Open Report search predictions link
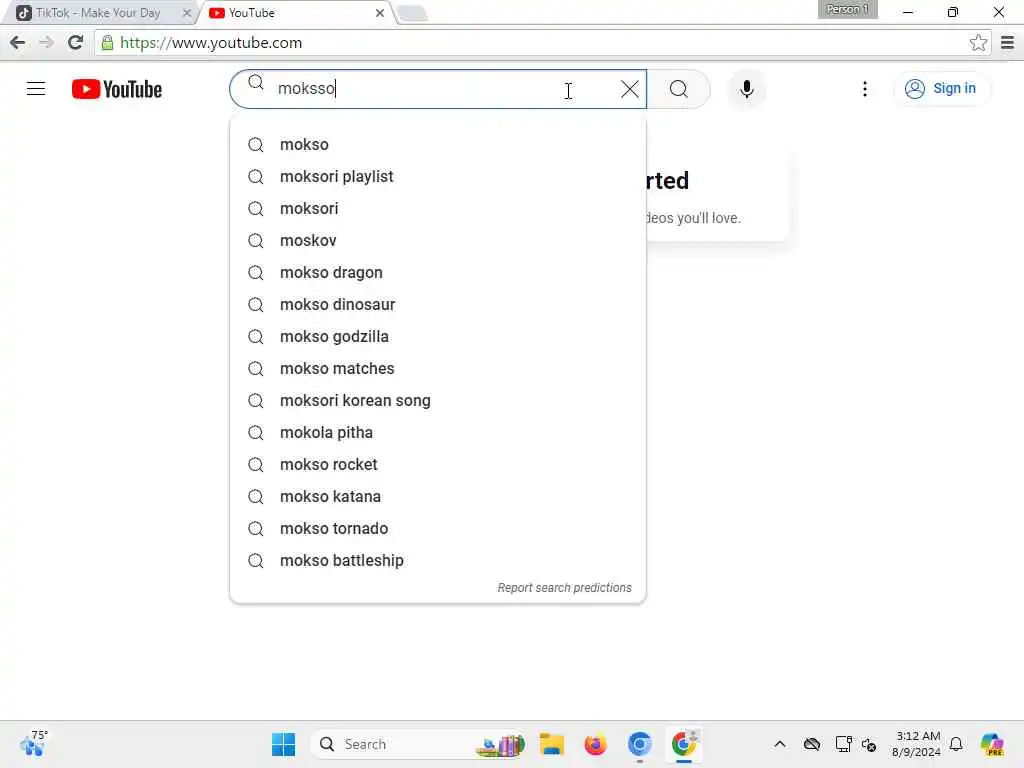This screenshot has height=768, width=1024. point(564,588)
